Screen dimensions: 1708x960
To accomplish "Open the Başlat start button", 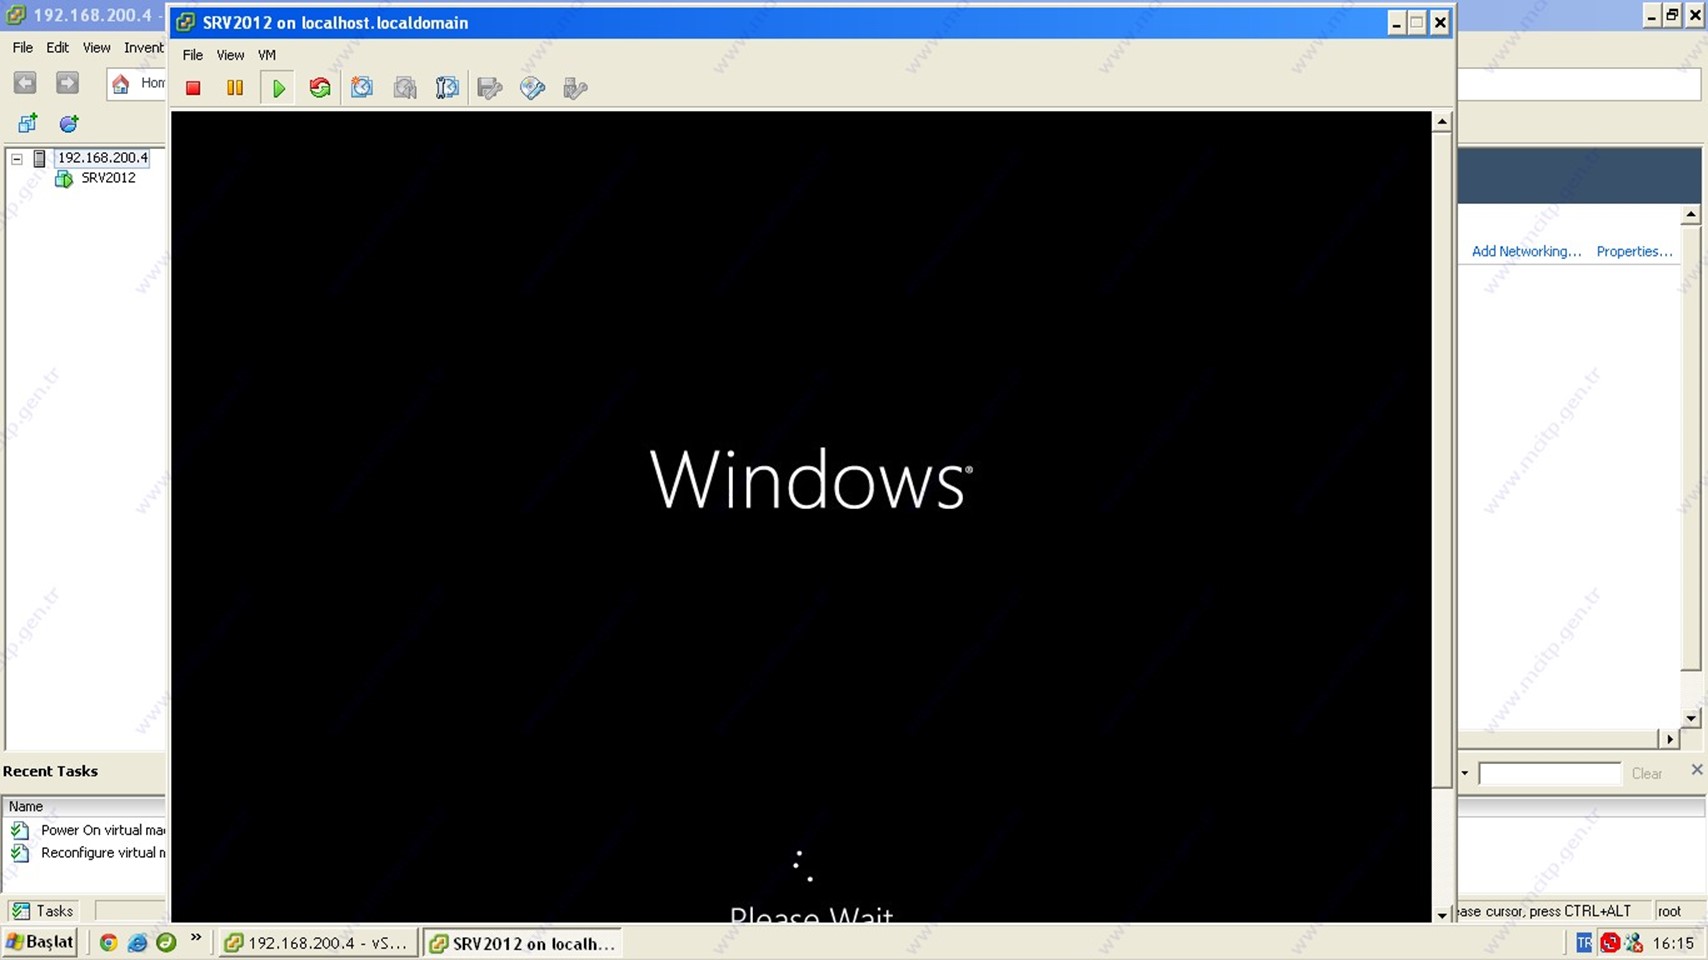I will 40,942.
